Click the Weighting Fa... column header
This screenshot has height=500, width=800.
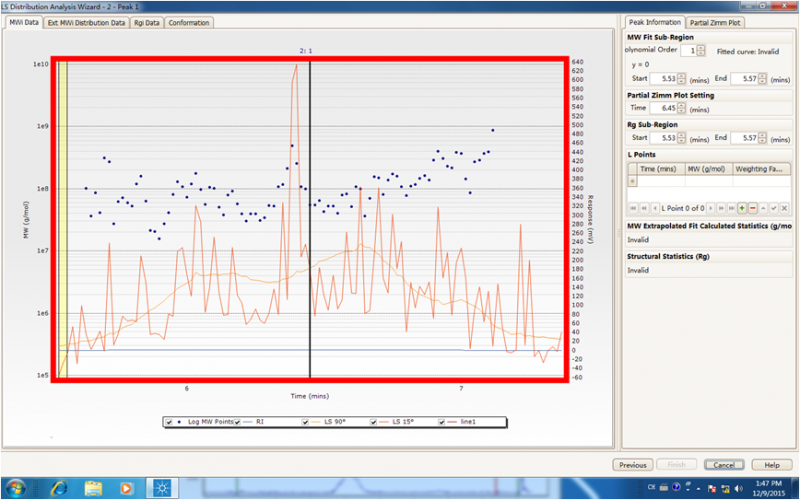(762, 169)
